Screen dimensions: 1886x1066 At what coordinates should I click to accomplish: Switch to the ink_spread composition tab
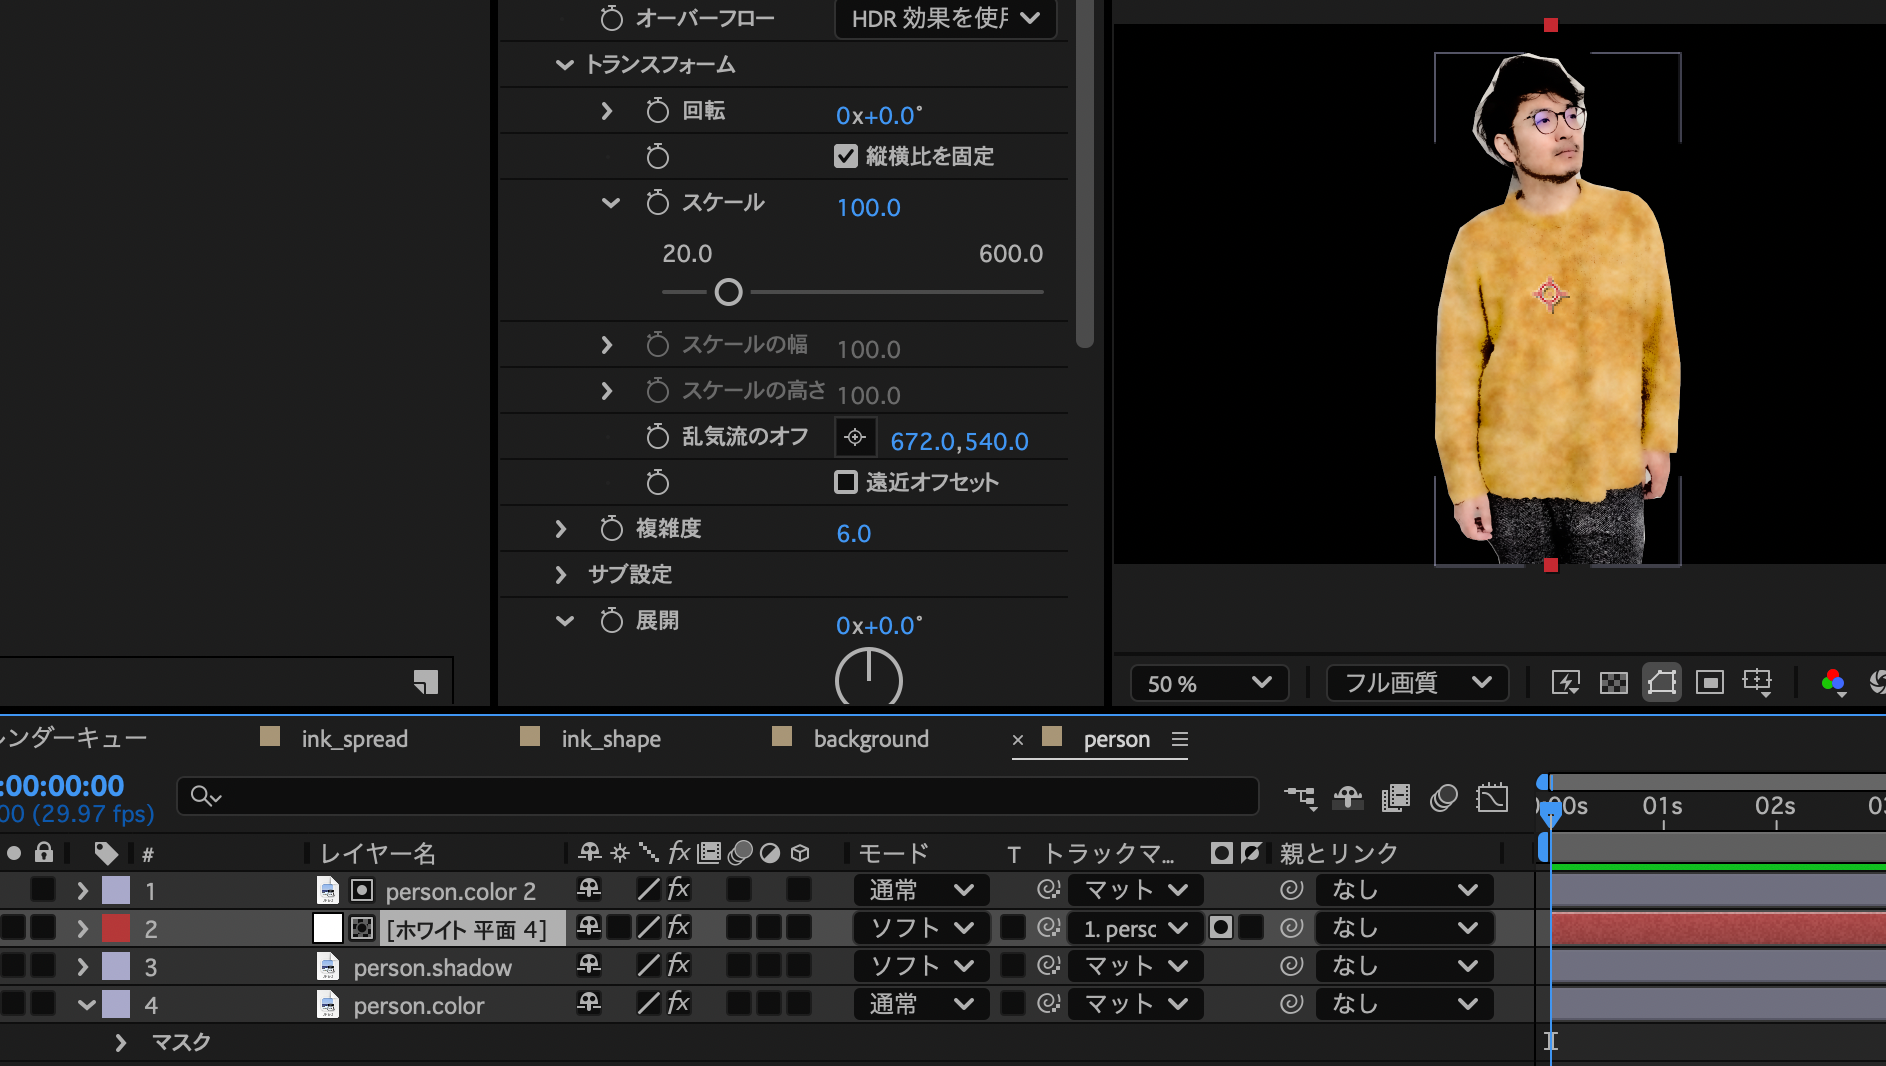(x=354, y=739)
